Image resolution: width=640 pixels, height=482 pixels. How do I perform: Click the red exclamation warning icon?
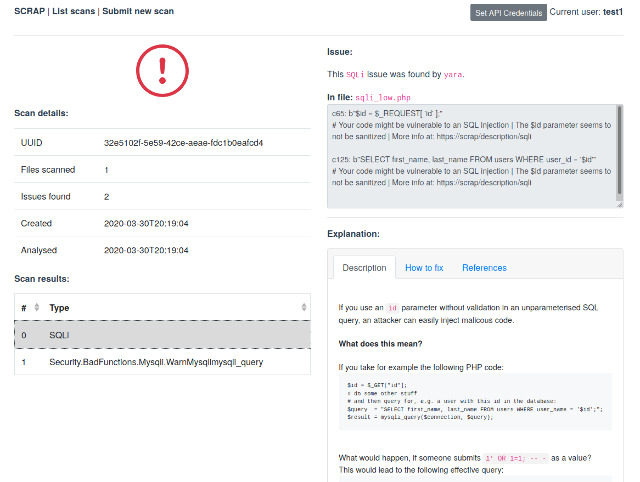pos(162,72)
